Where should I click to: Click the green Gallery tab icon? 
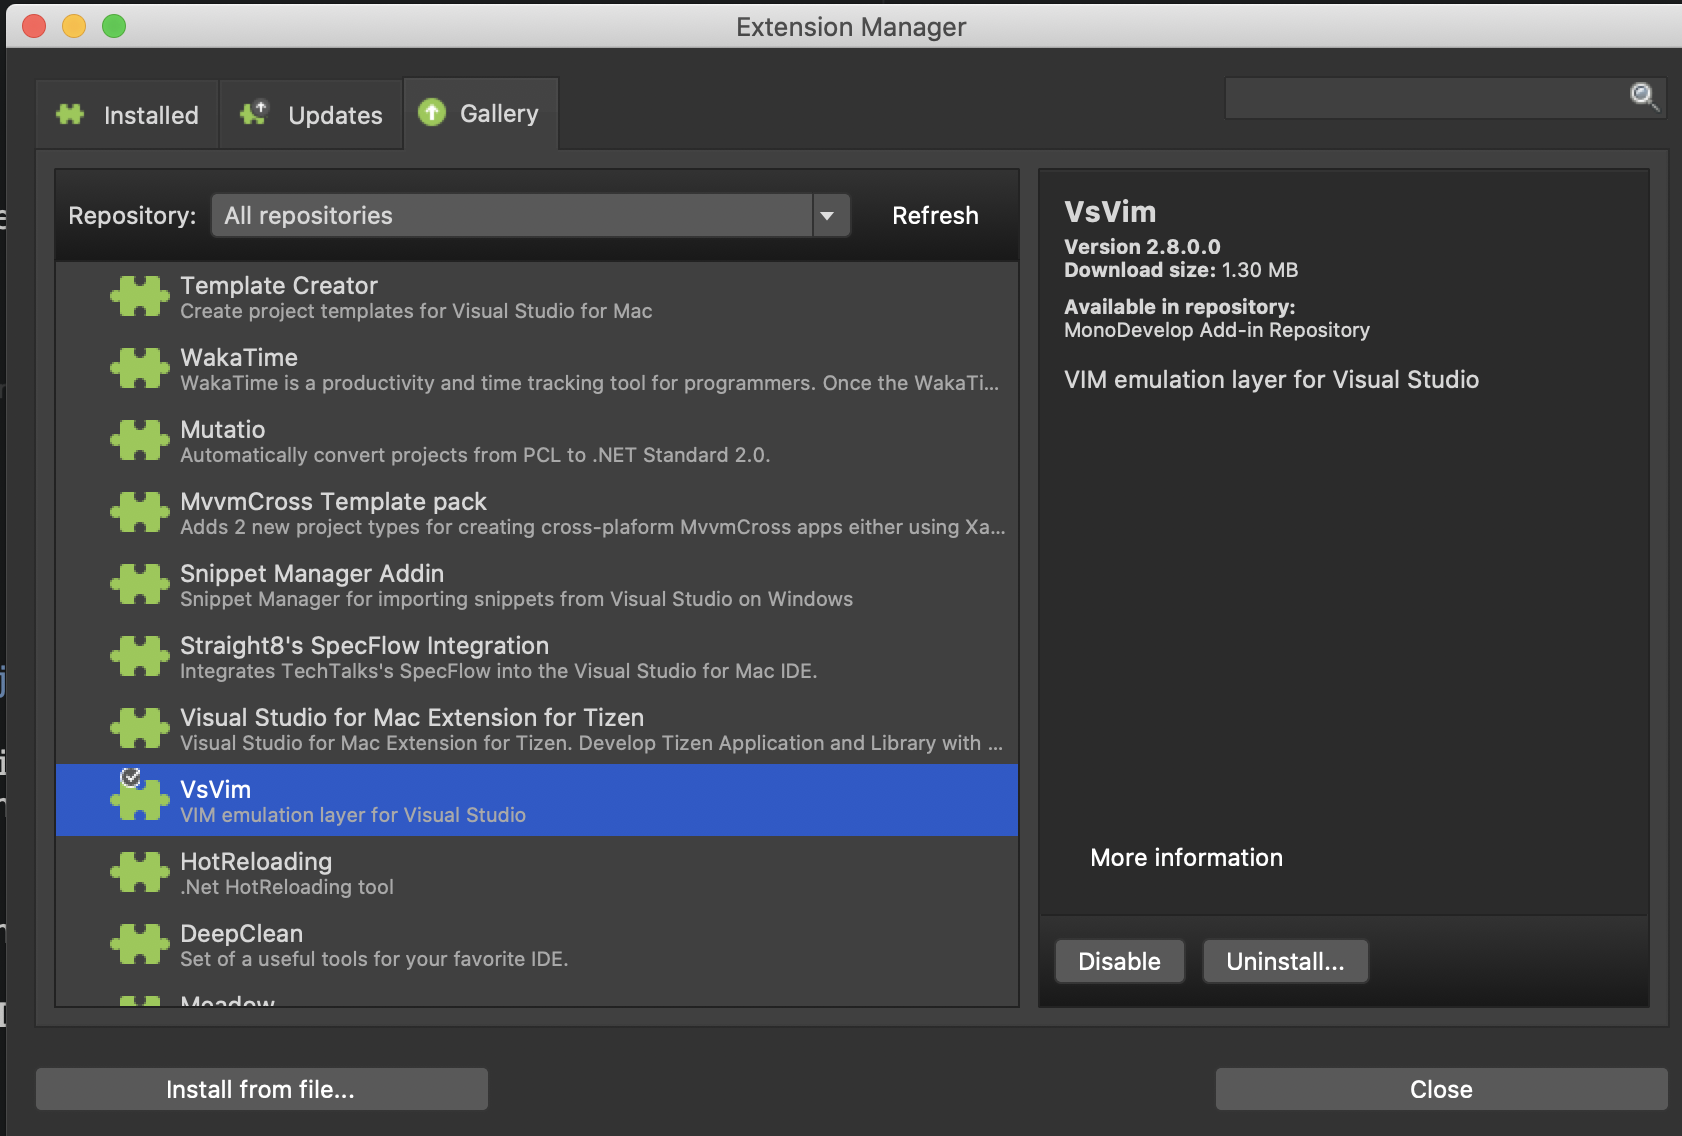tap(432, 112)
